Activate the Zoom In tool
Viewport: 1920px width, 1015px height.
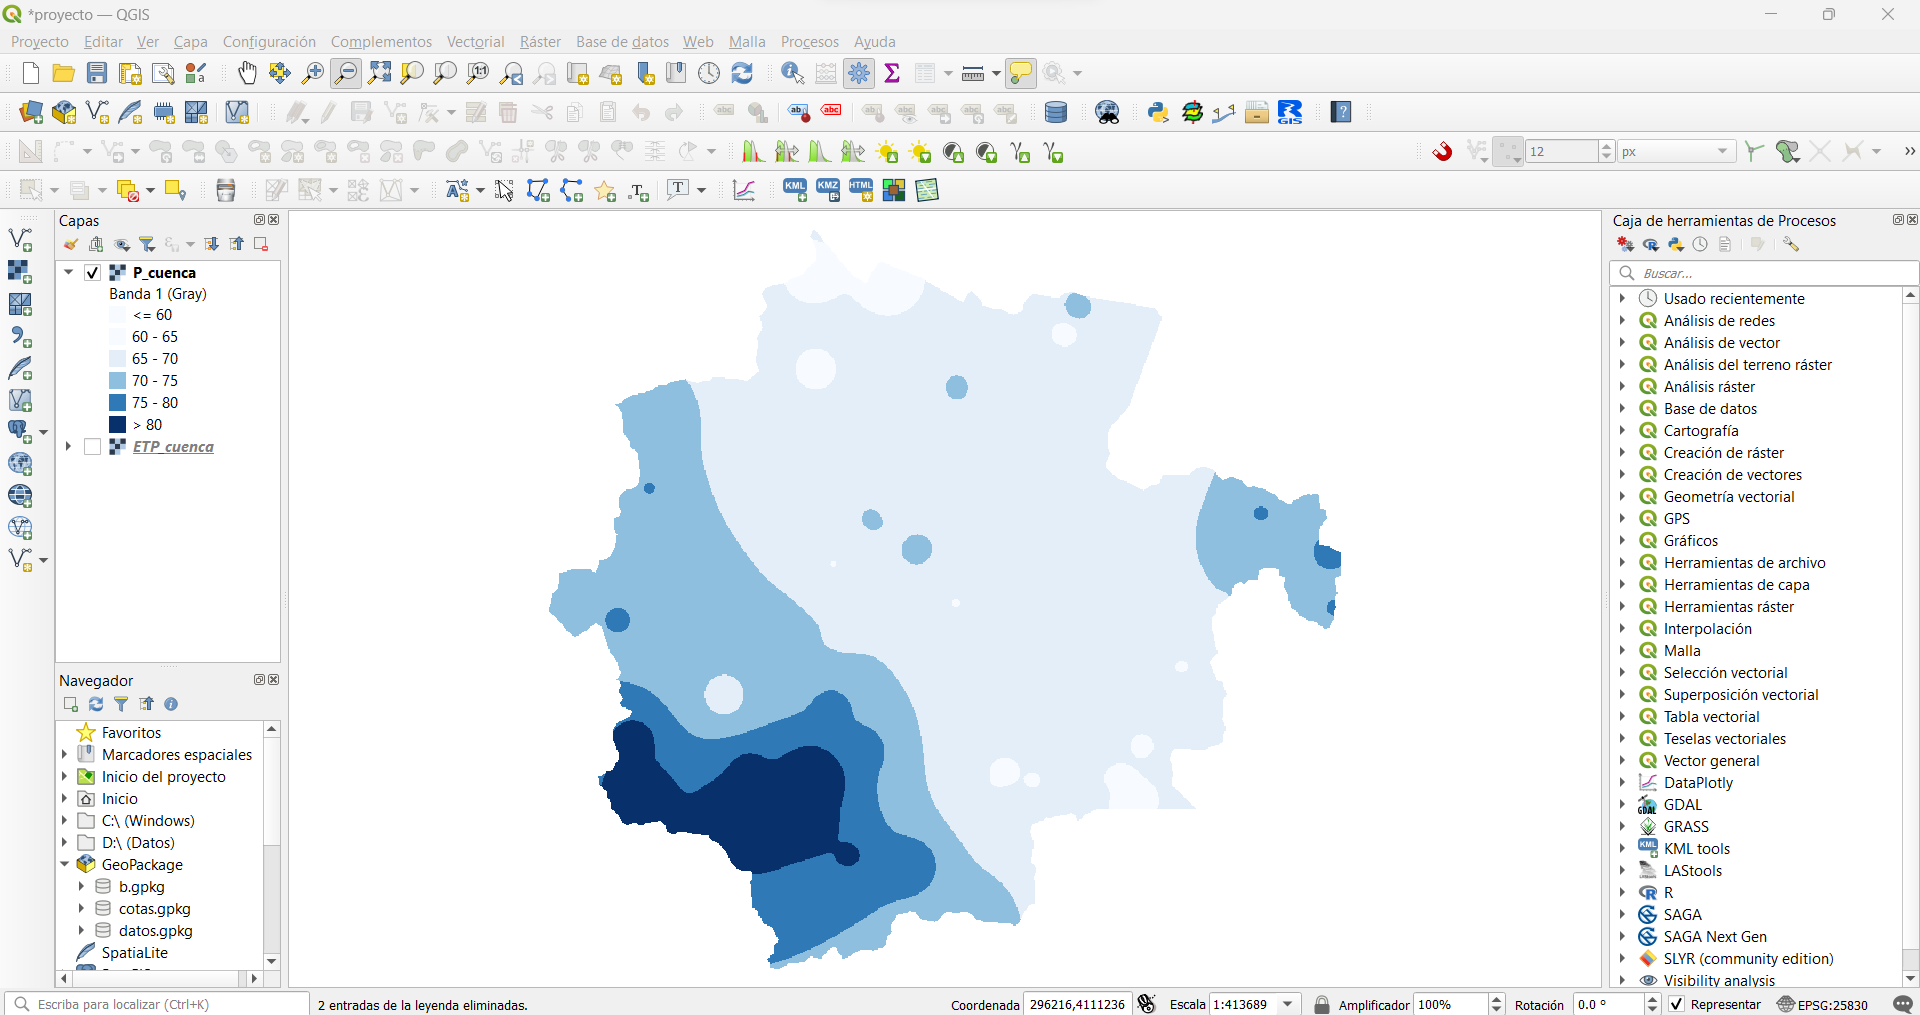[x=312, y=73]
